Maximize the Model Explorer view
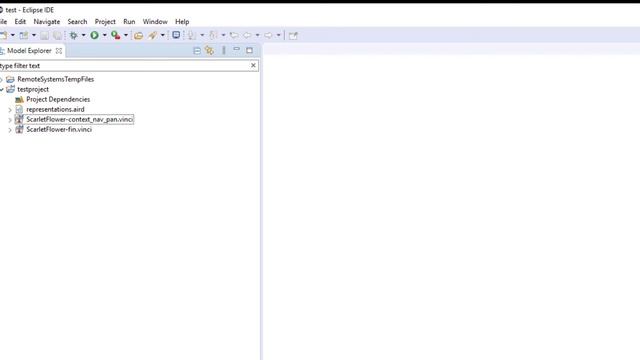Viewport: 640px width, 360px height. [249, 51]
